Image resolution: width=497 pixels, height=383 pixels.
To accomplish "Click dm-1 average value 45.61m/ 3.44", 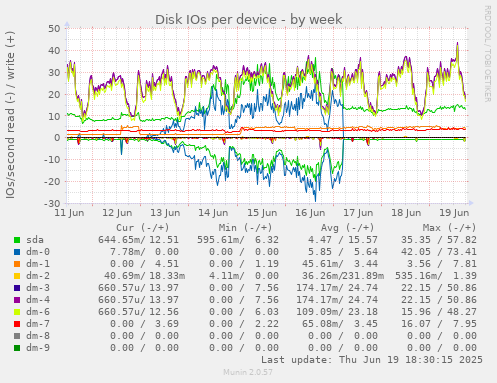I will (x=340, y=264).
